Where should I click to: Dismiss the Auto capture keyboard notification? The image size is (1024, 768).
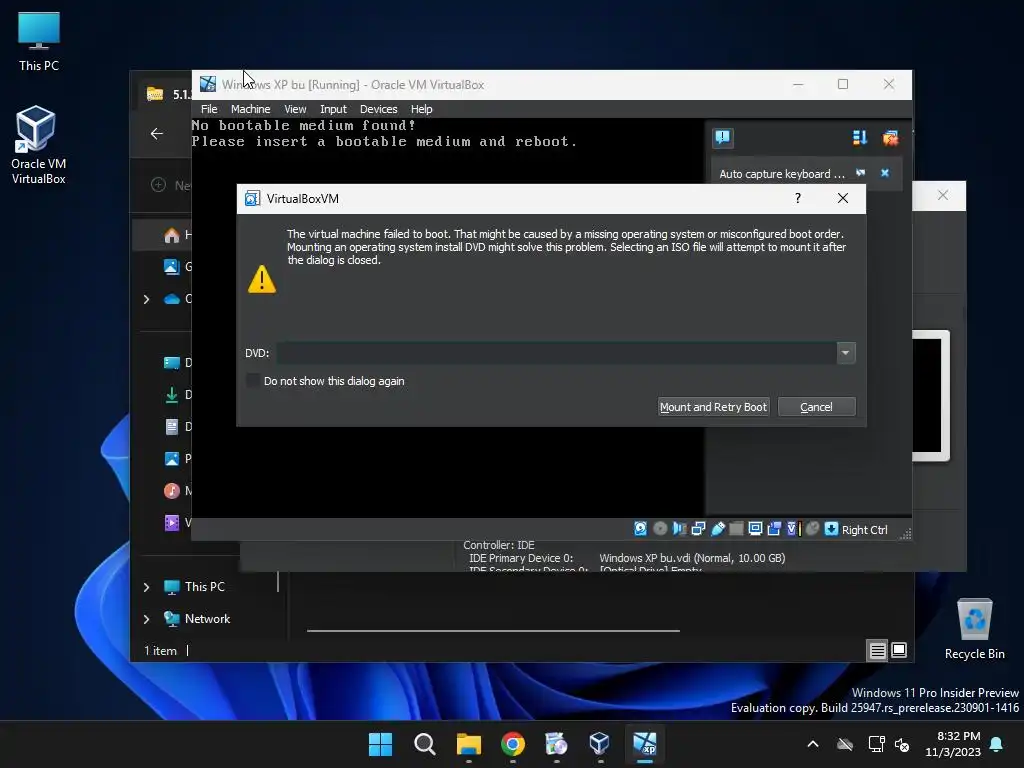(x=885, y=173)
